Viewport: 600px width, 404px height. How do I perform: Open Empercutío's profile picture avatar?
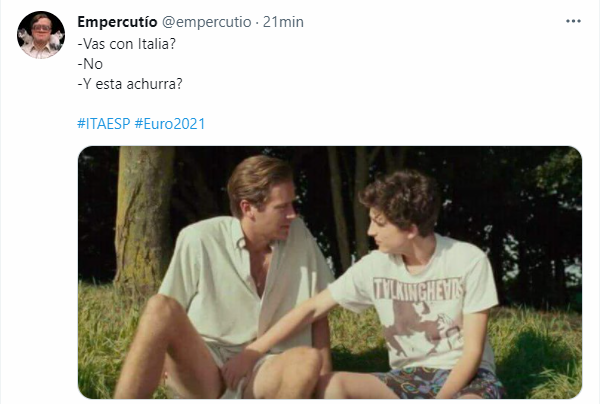click(x=41, y=34)
